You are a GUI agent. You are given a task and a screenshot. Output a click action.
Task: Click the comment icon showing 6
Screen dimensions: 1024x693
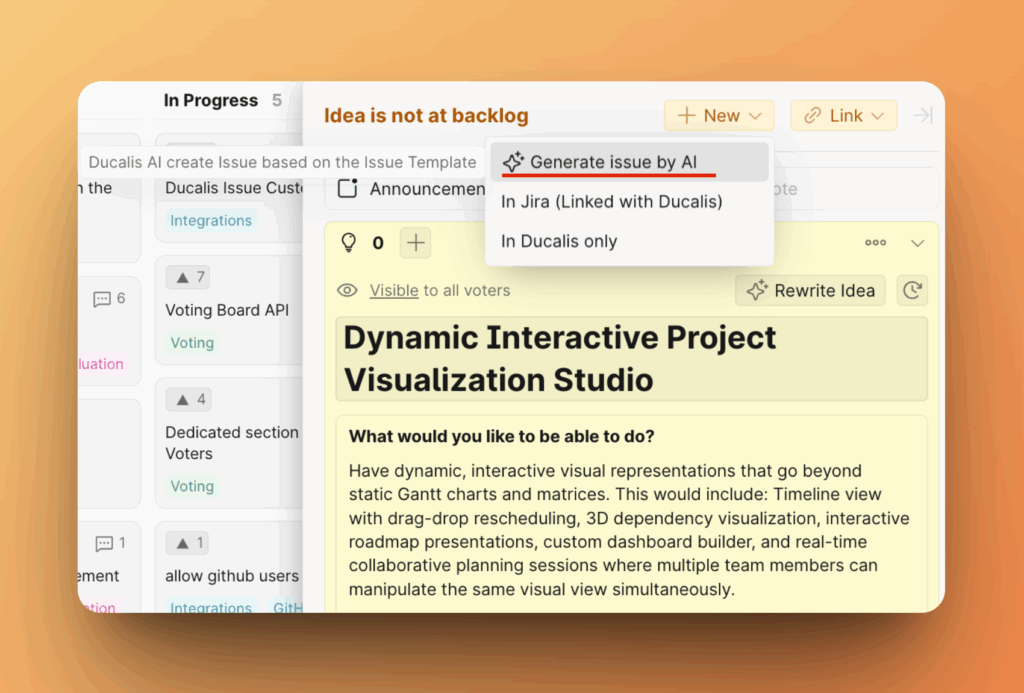coord(103,299)
